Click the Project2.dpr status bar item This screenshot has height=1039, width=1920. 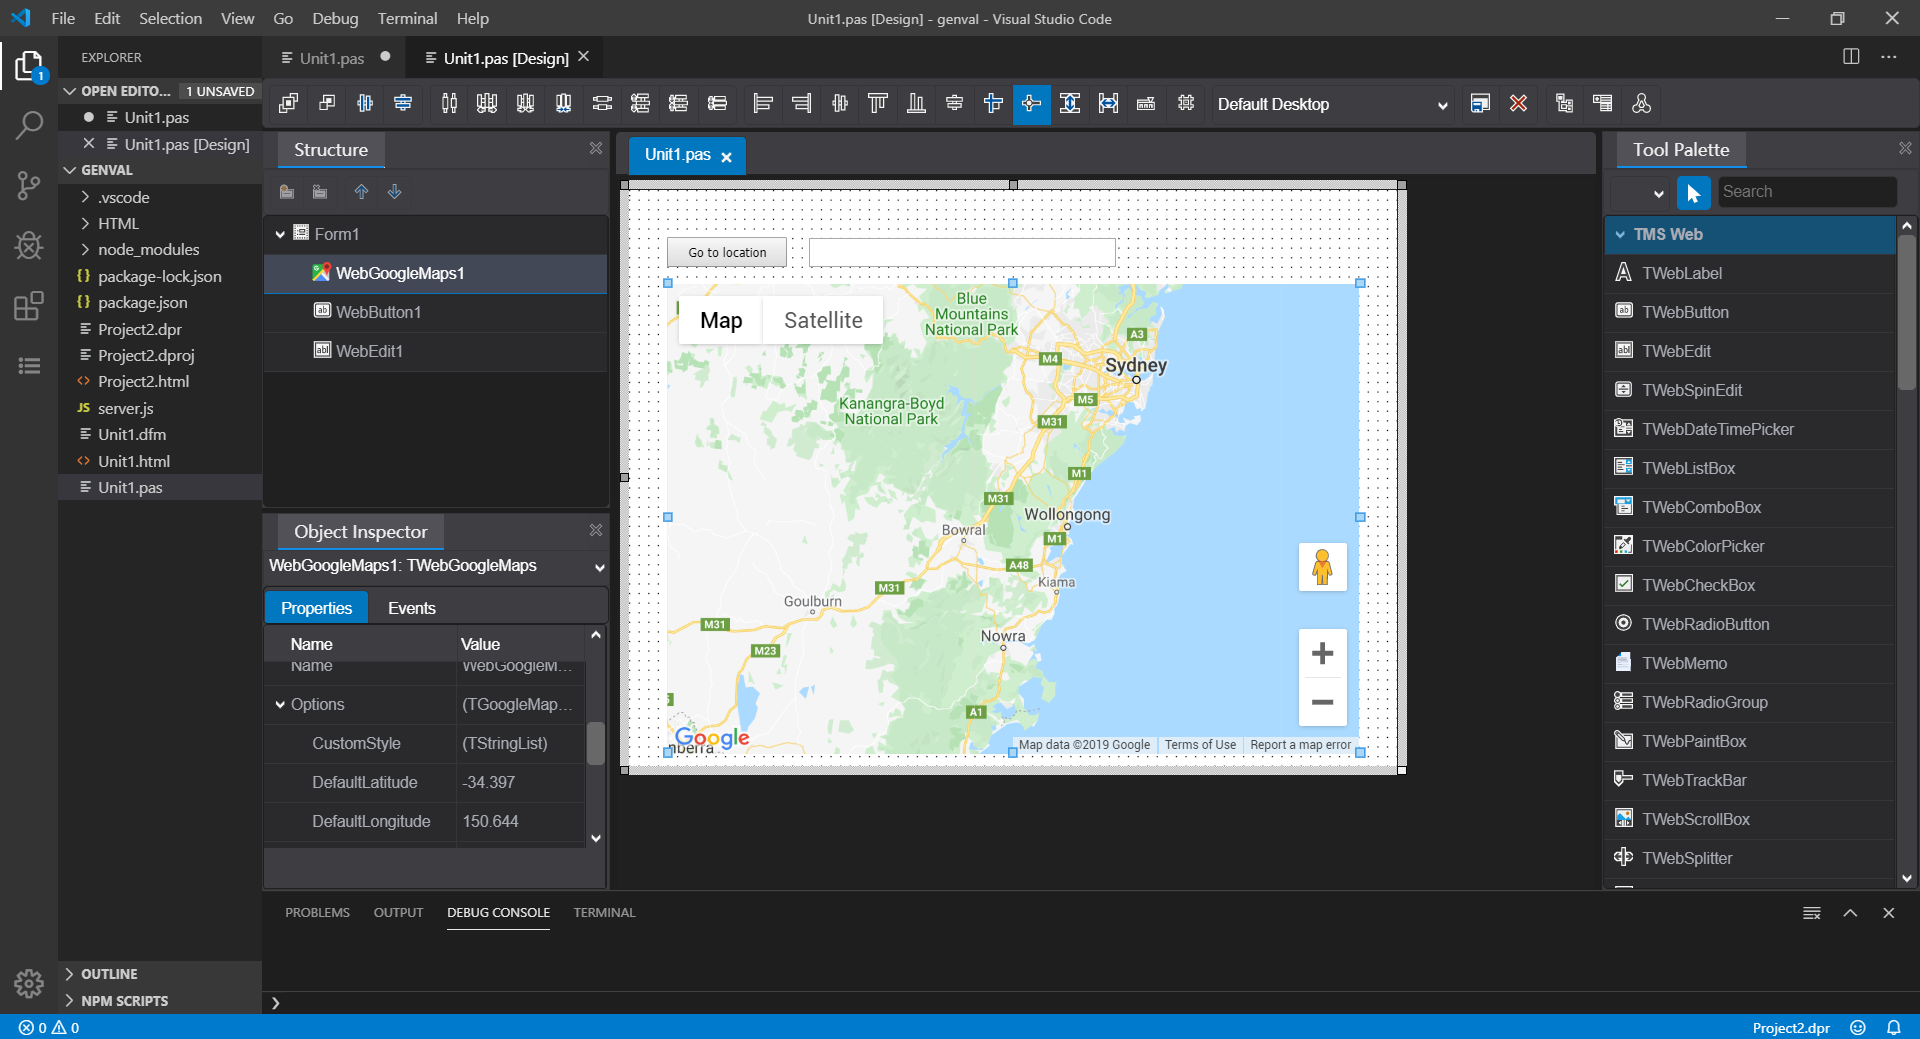[1791, 1027]
